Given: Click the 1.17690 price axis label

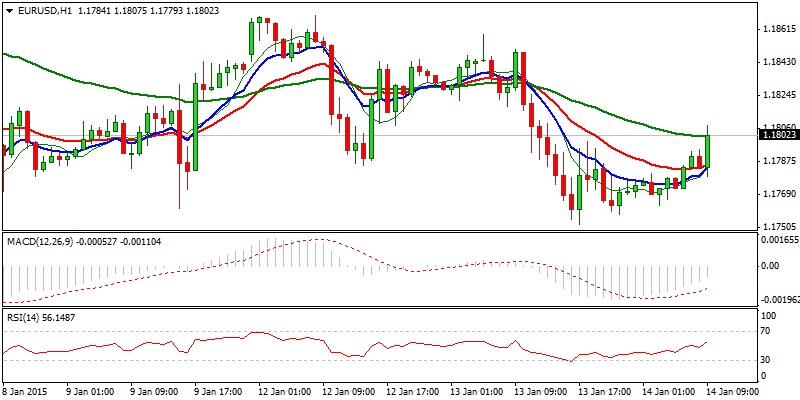Looking at the screenshot, I should tap(778, 194).
